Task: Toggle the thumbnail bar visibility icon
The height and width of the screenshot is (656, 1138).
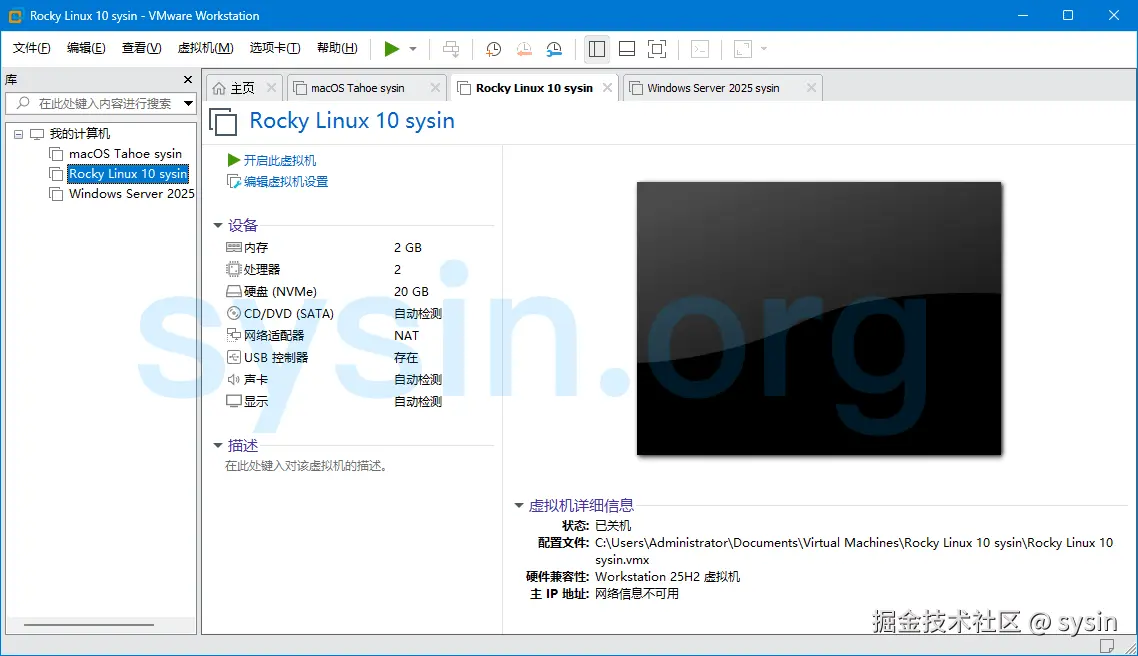Action: pyautogui.click(x=627, y=48)
